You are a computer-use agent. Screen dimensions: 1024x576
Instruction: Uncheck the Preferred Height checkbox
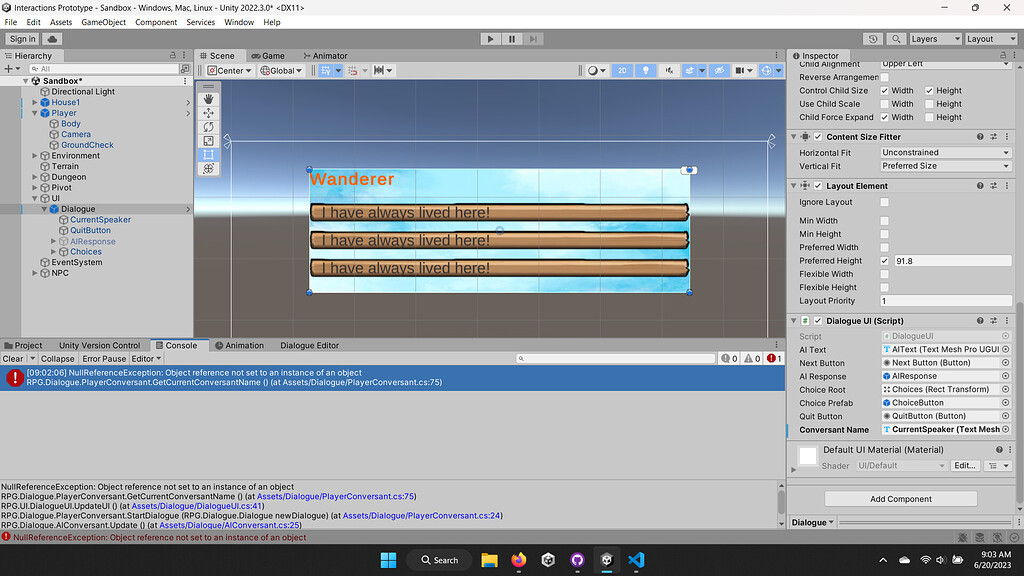click(x=884, y=261)
